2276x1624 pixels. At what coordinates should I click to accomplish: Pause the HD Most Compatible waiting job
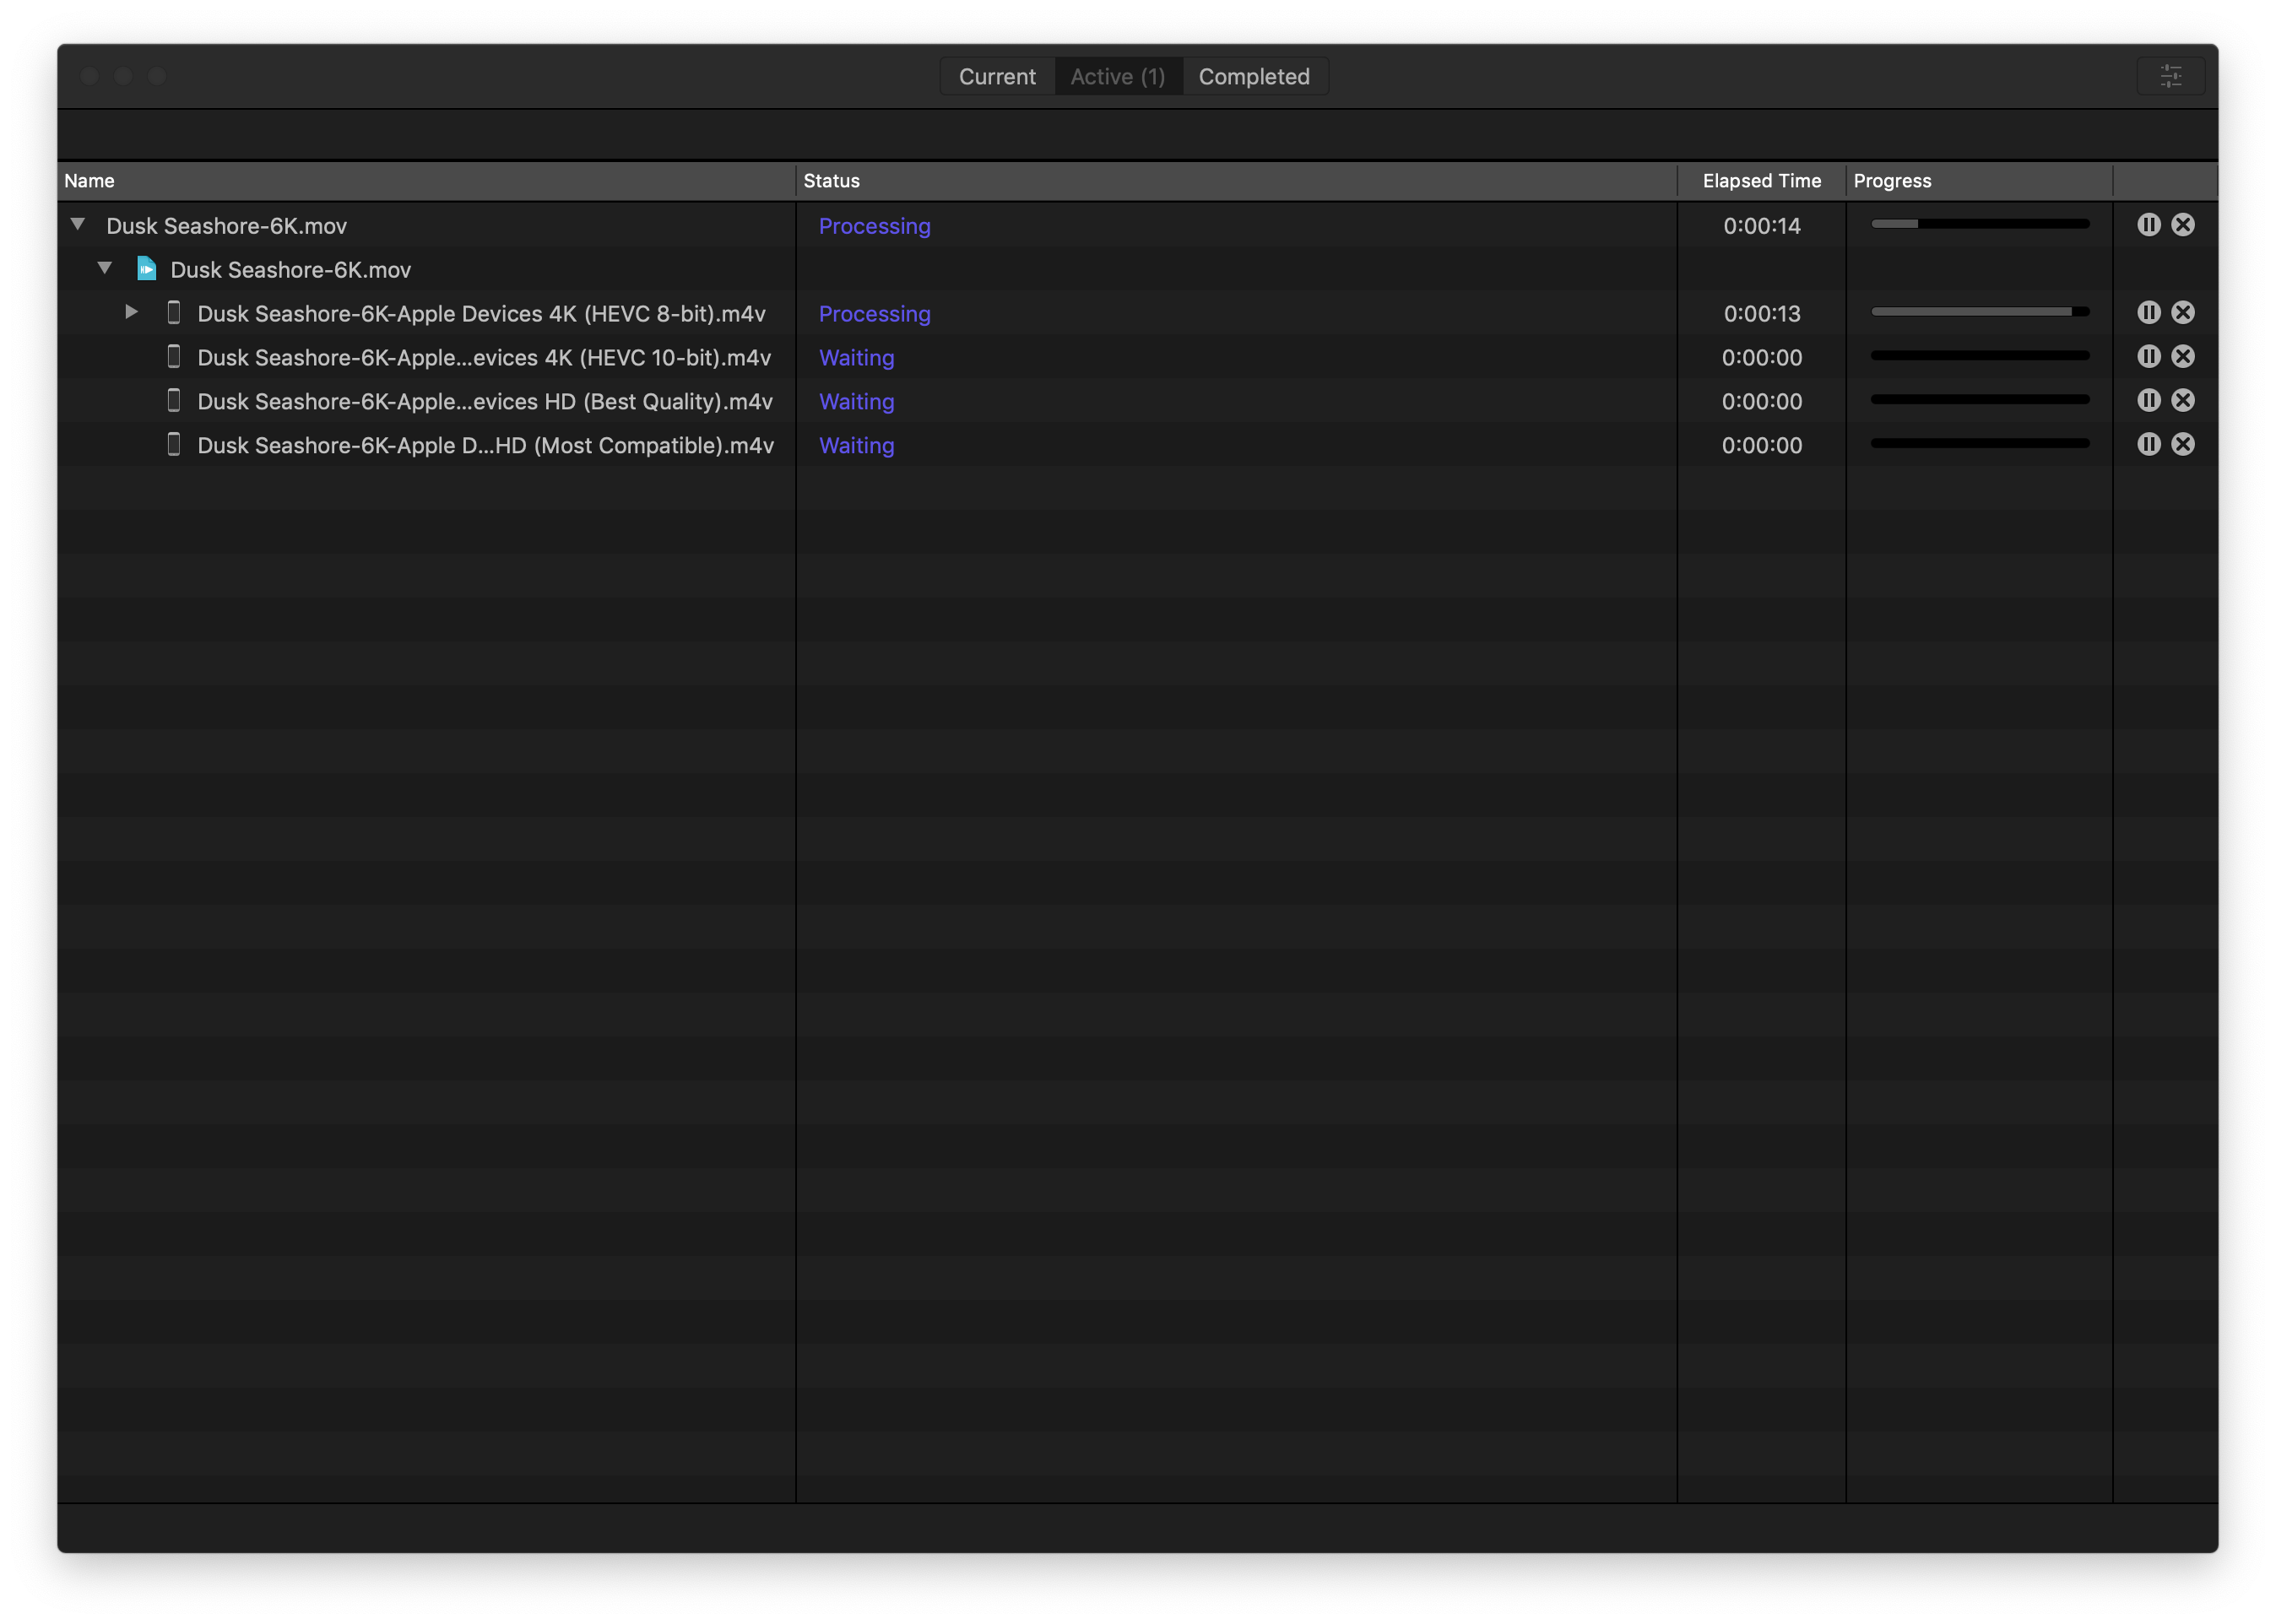2148,445
